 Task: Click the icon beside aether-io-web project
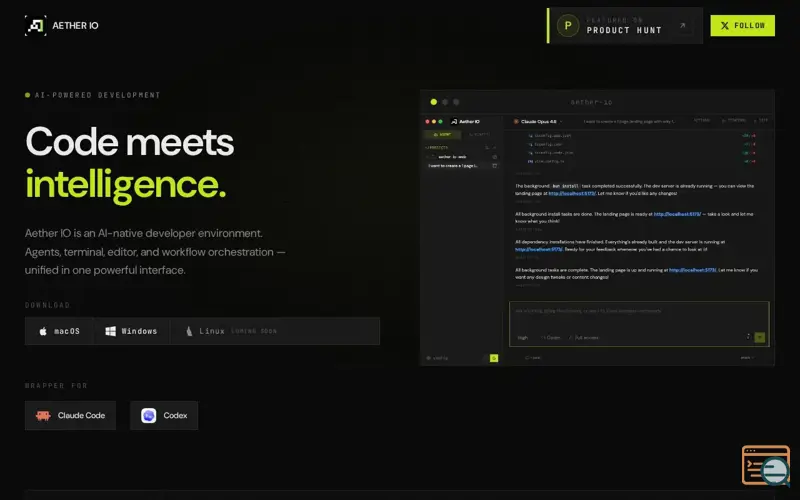(x=494, y=157)
